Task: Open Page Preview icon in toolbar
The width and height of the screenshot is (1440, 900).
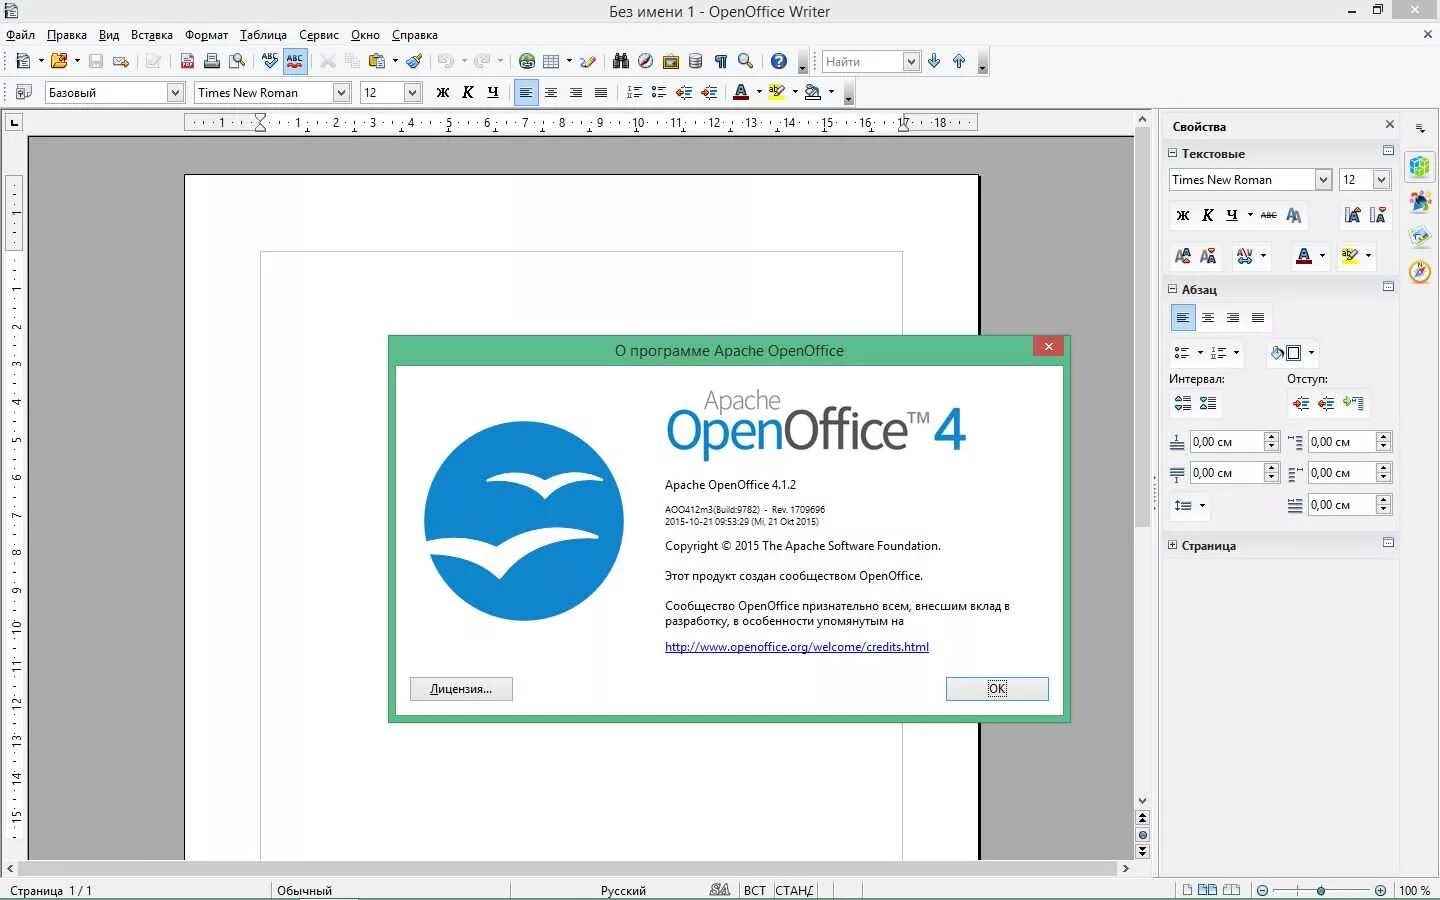Action: point(237,61)
